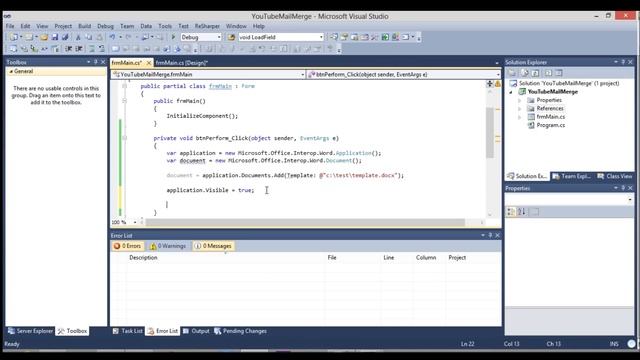Toggle auto-hide pin on Solution Explorer
Viewport: 640px width, 360px height.
(x=623, y=62)
